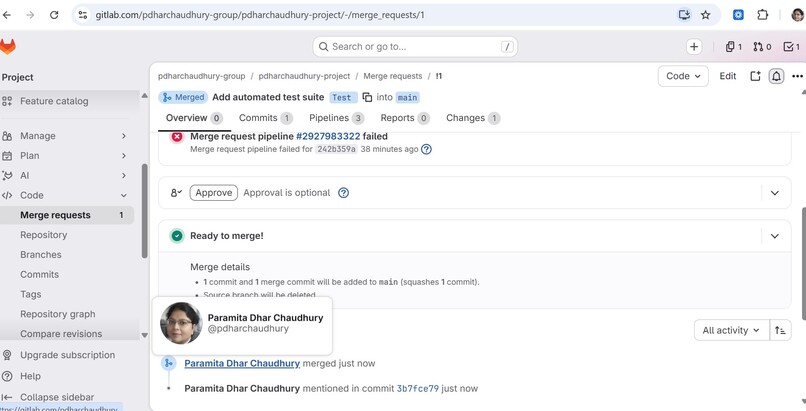Click help icon next to pipeline failed time
The image size is (806, 411).
pos(426,150)
